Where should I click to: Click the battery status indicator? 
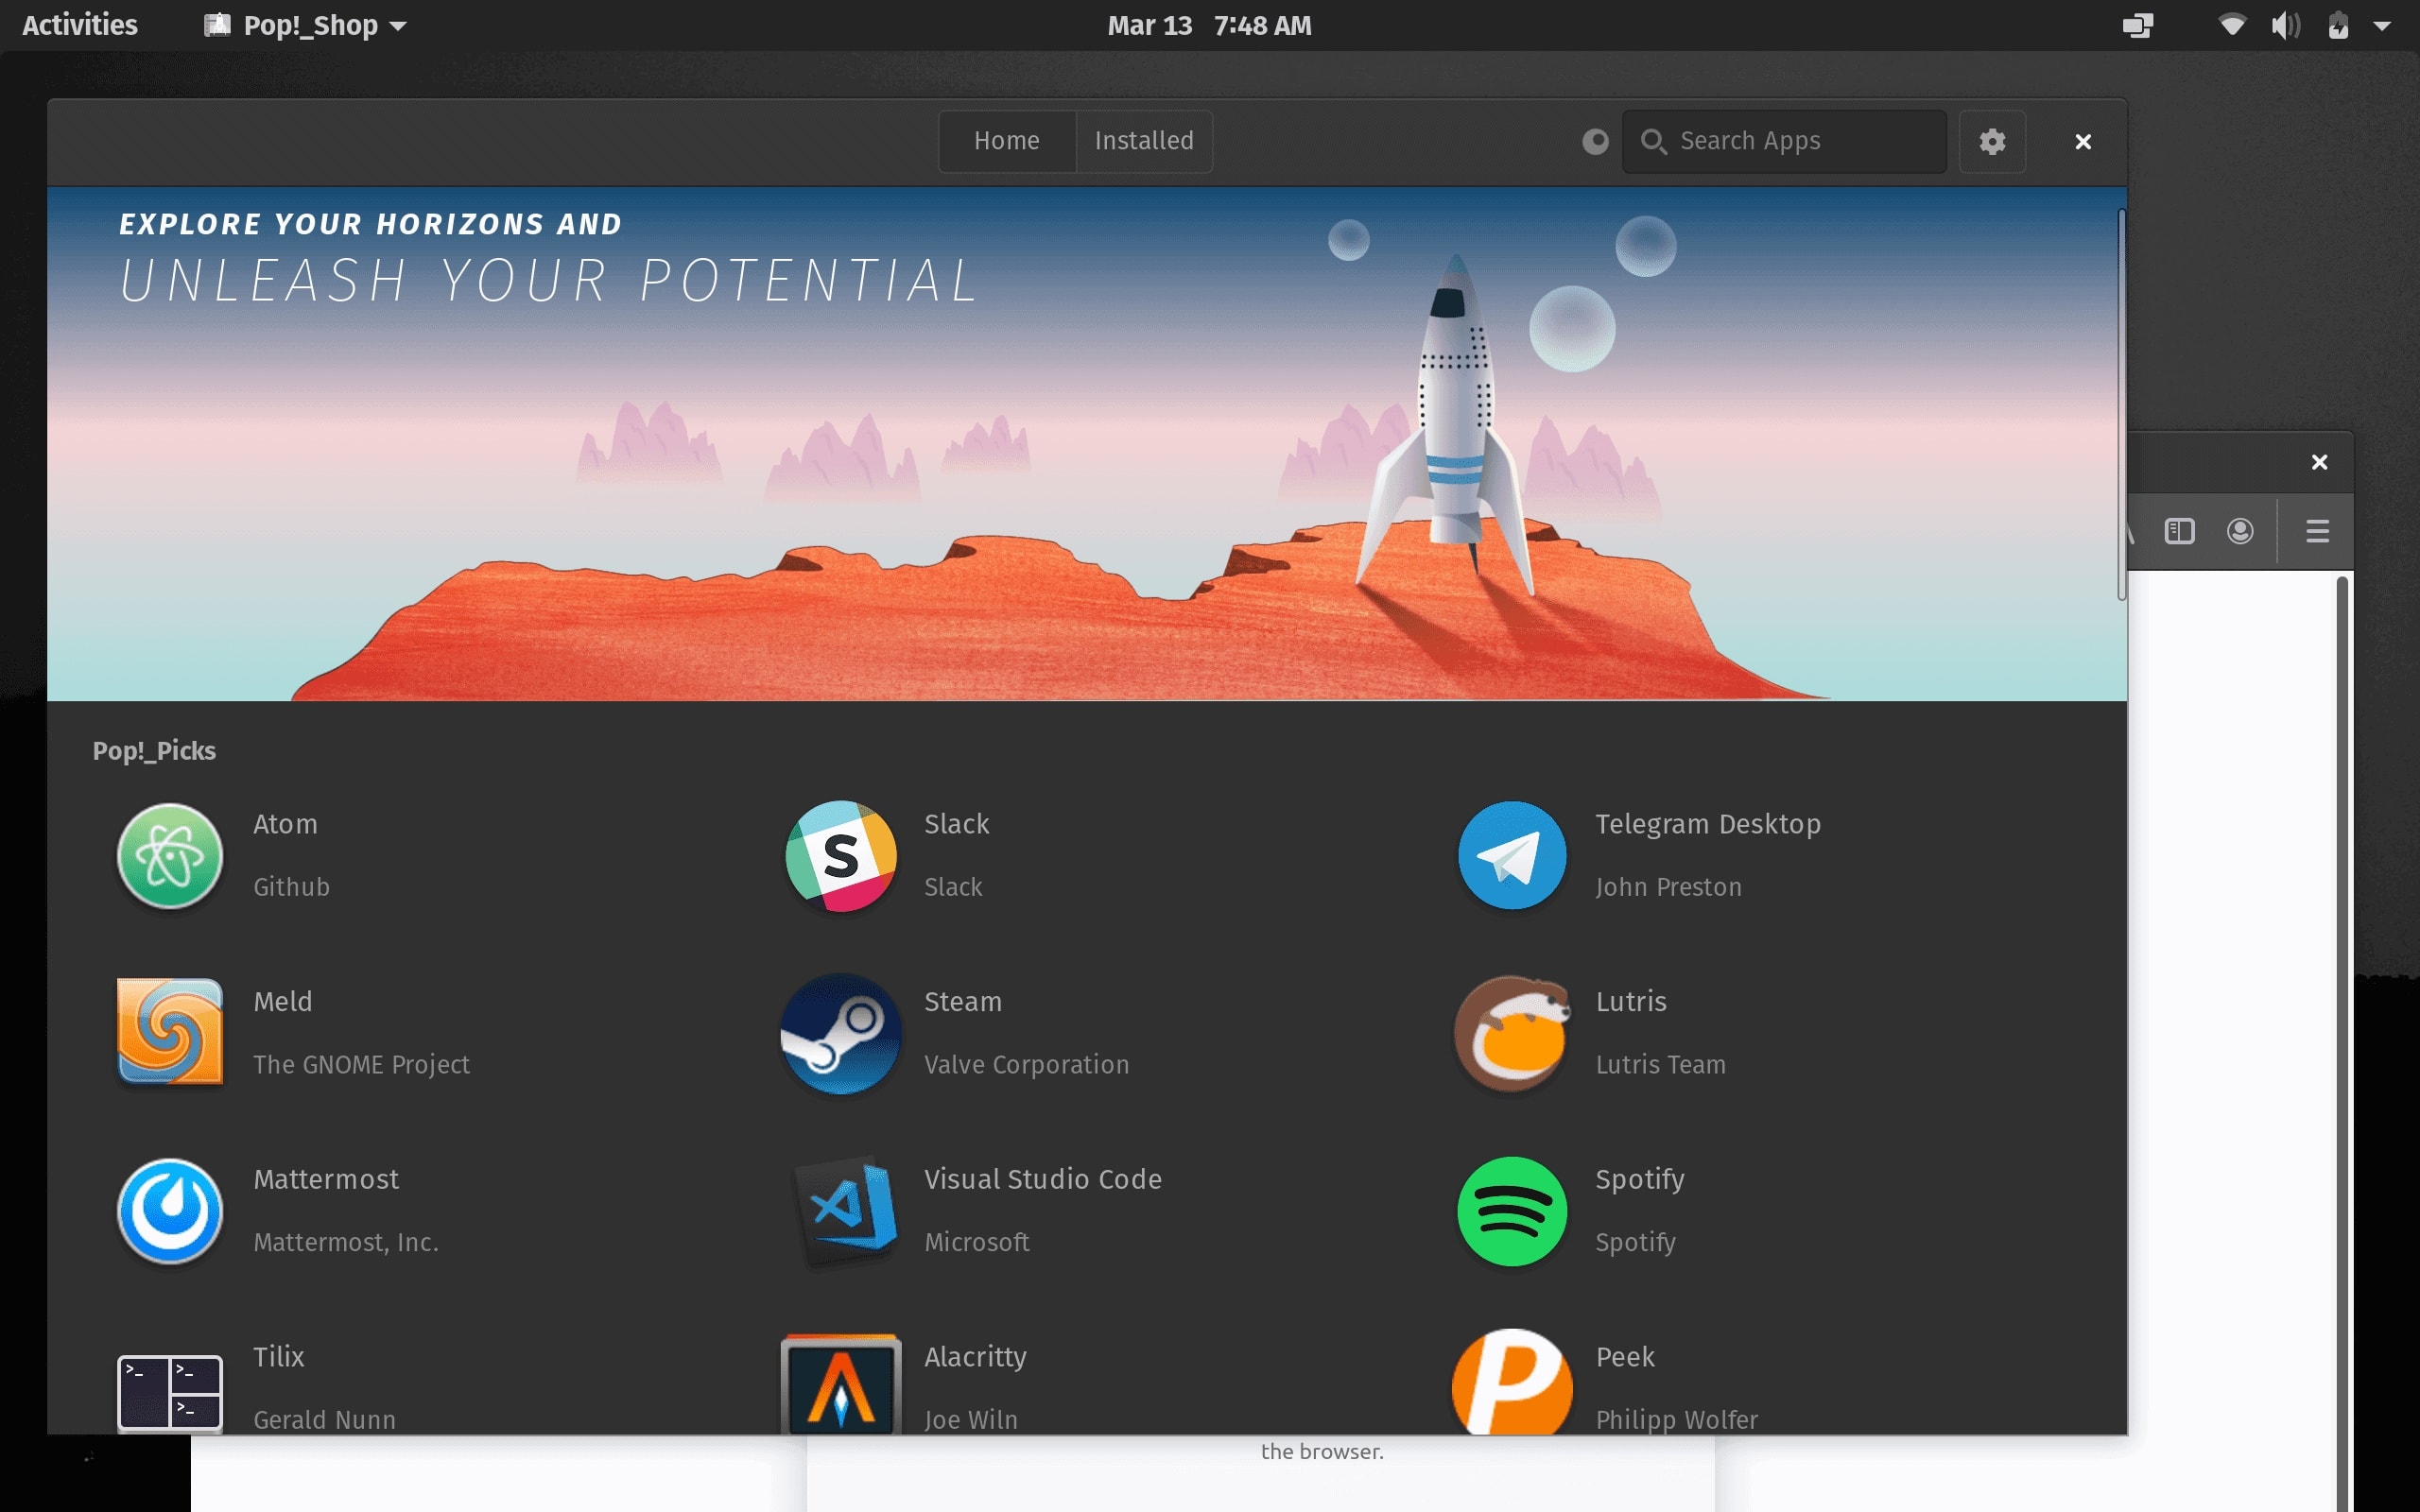[x=2338, y=25]
